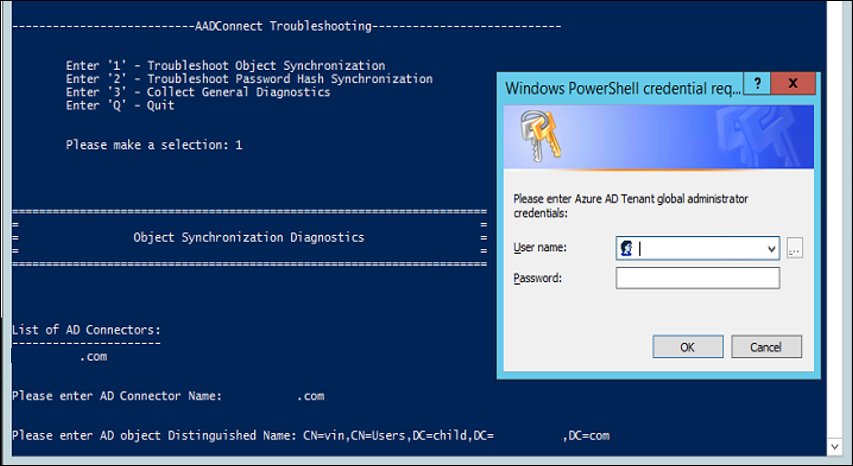Screen dimensions: 853x466
Task: Click the "Enter 'Q' - Quit" line
Action: [x=120, y=105]
